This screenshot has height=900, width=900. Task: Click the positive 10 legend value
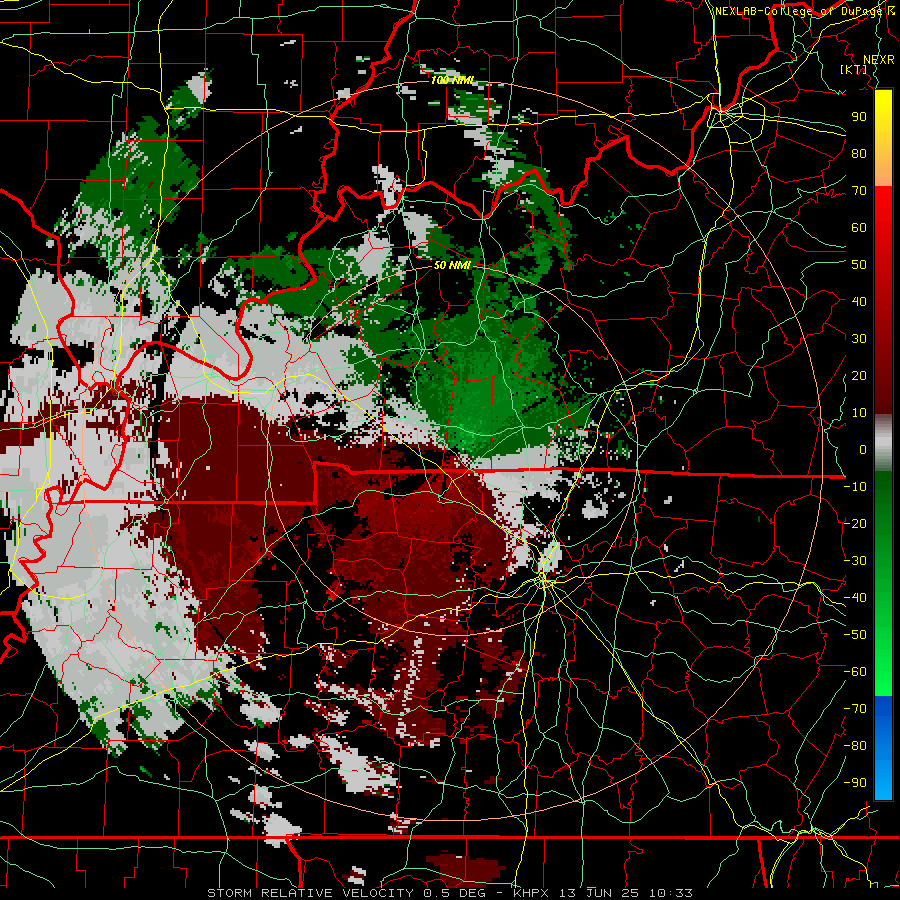tap(859, 413)
